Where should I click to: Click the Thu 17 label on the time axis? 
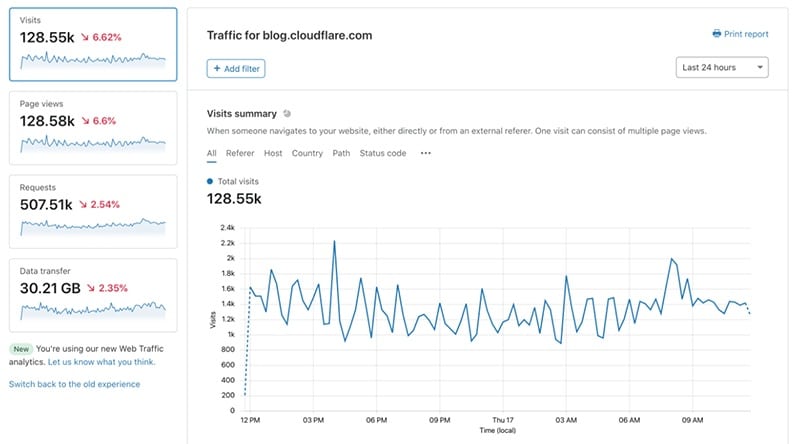point(503,420)
